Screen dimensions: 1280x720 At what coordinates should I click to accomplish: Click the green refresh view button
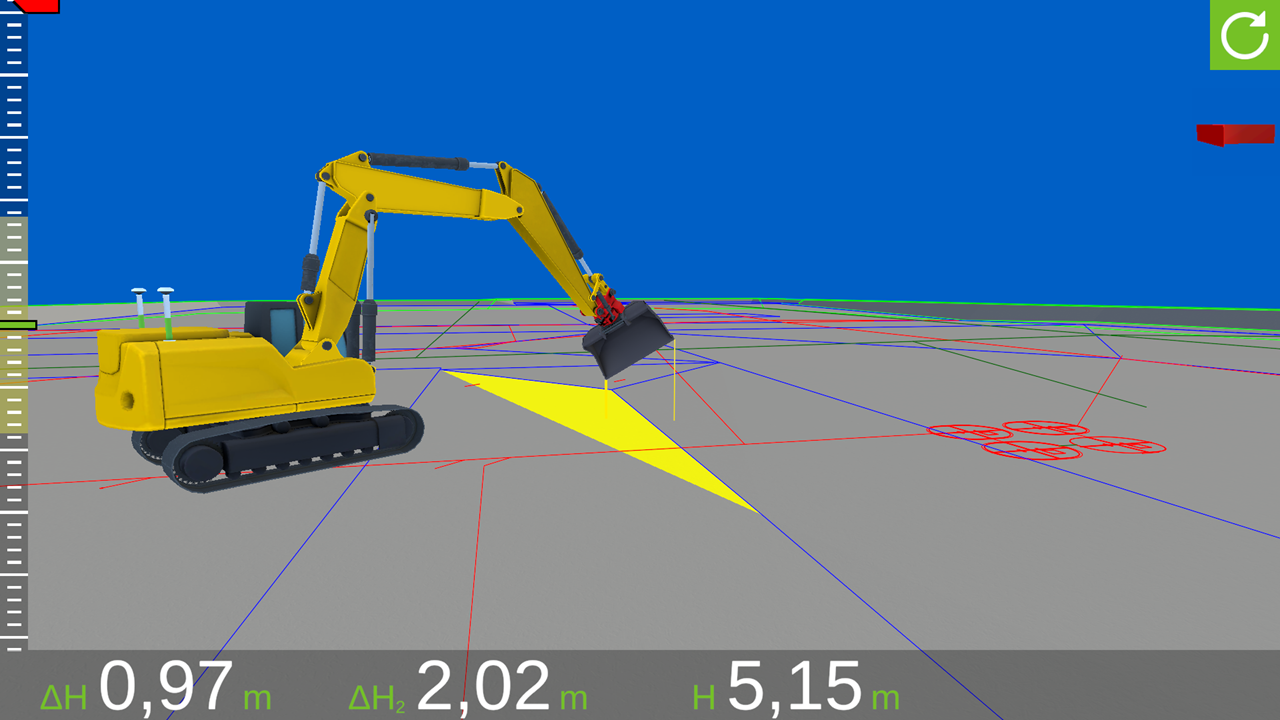pyautogui.click(x=1244, y=34)
